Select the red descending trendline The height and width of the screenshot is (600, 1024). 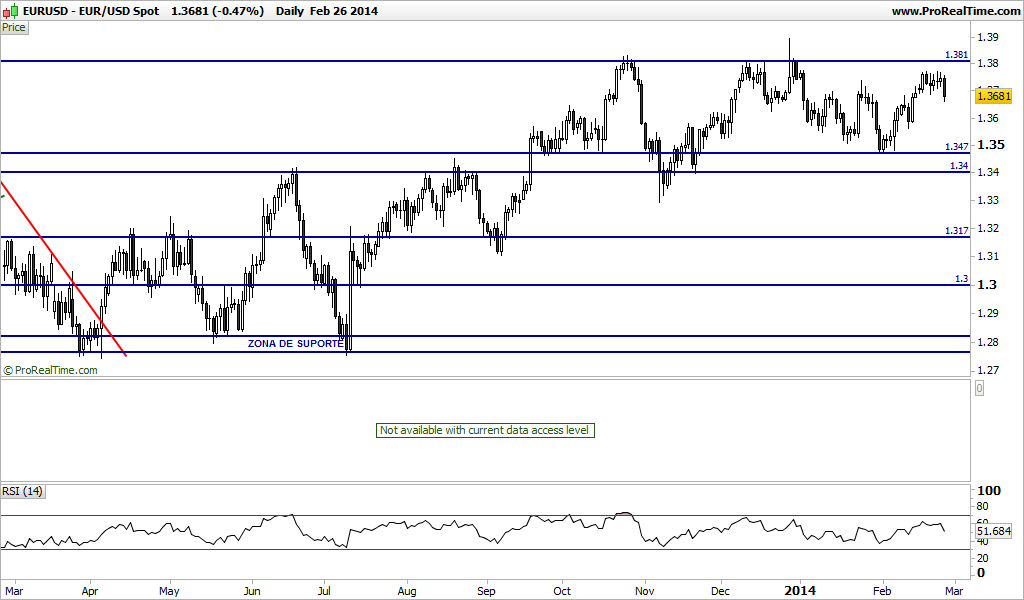[63, 268]
